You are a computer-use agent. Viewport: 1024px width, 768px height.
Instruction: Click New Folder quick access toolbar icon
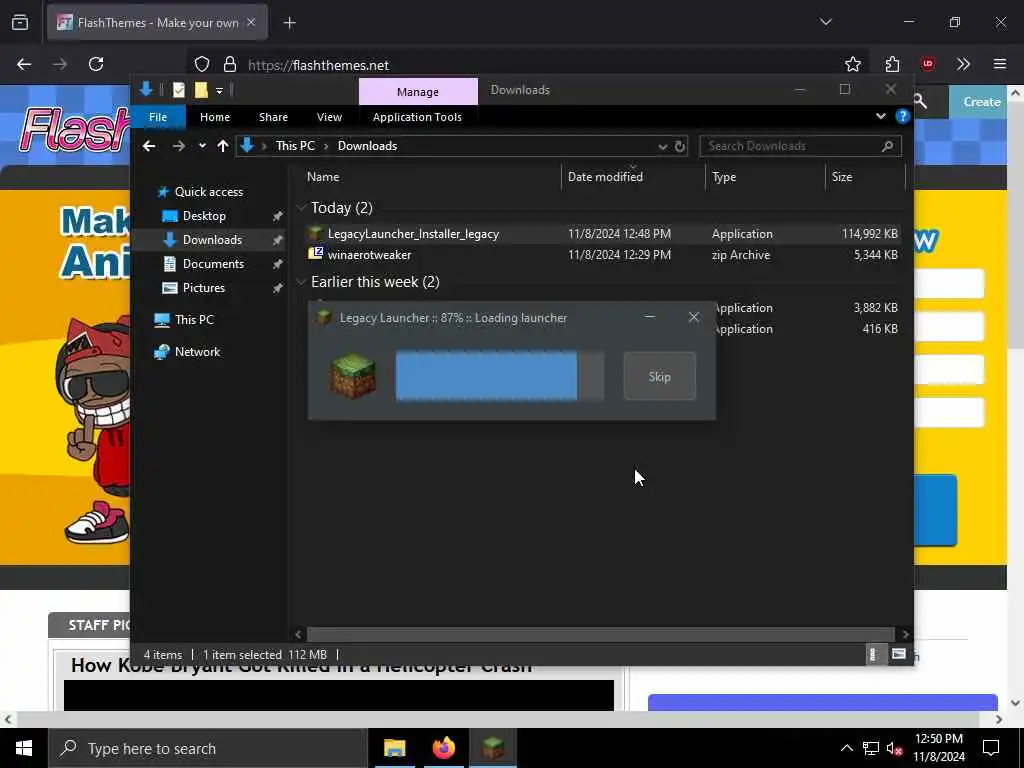201,90
